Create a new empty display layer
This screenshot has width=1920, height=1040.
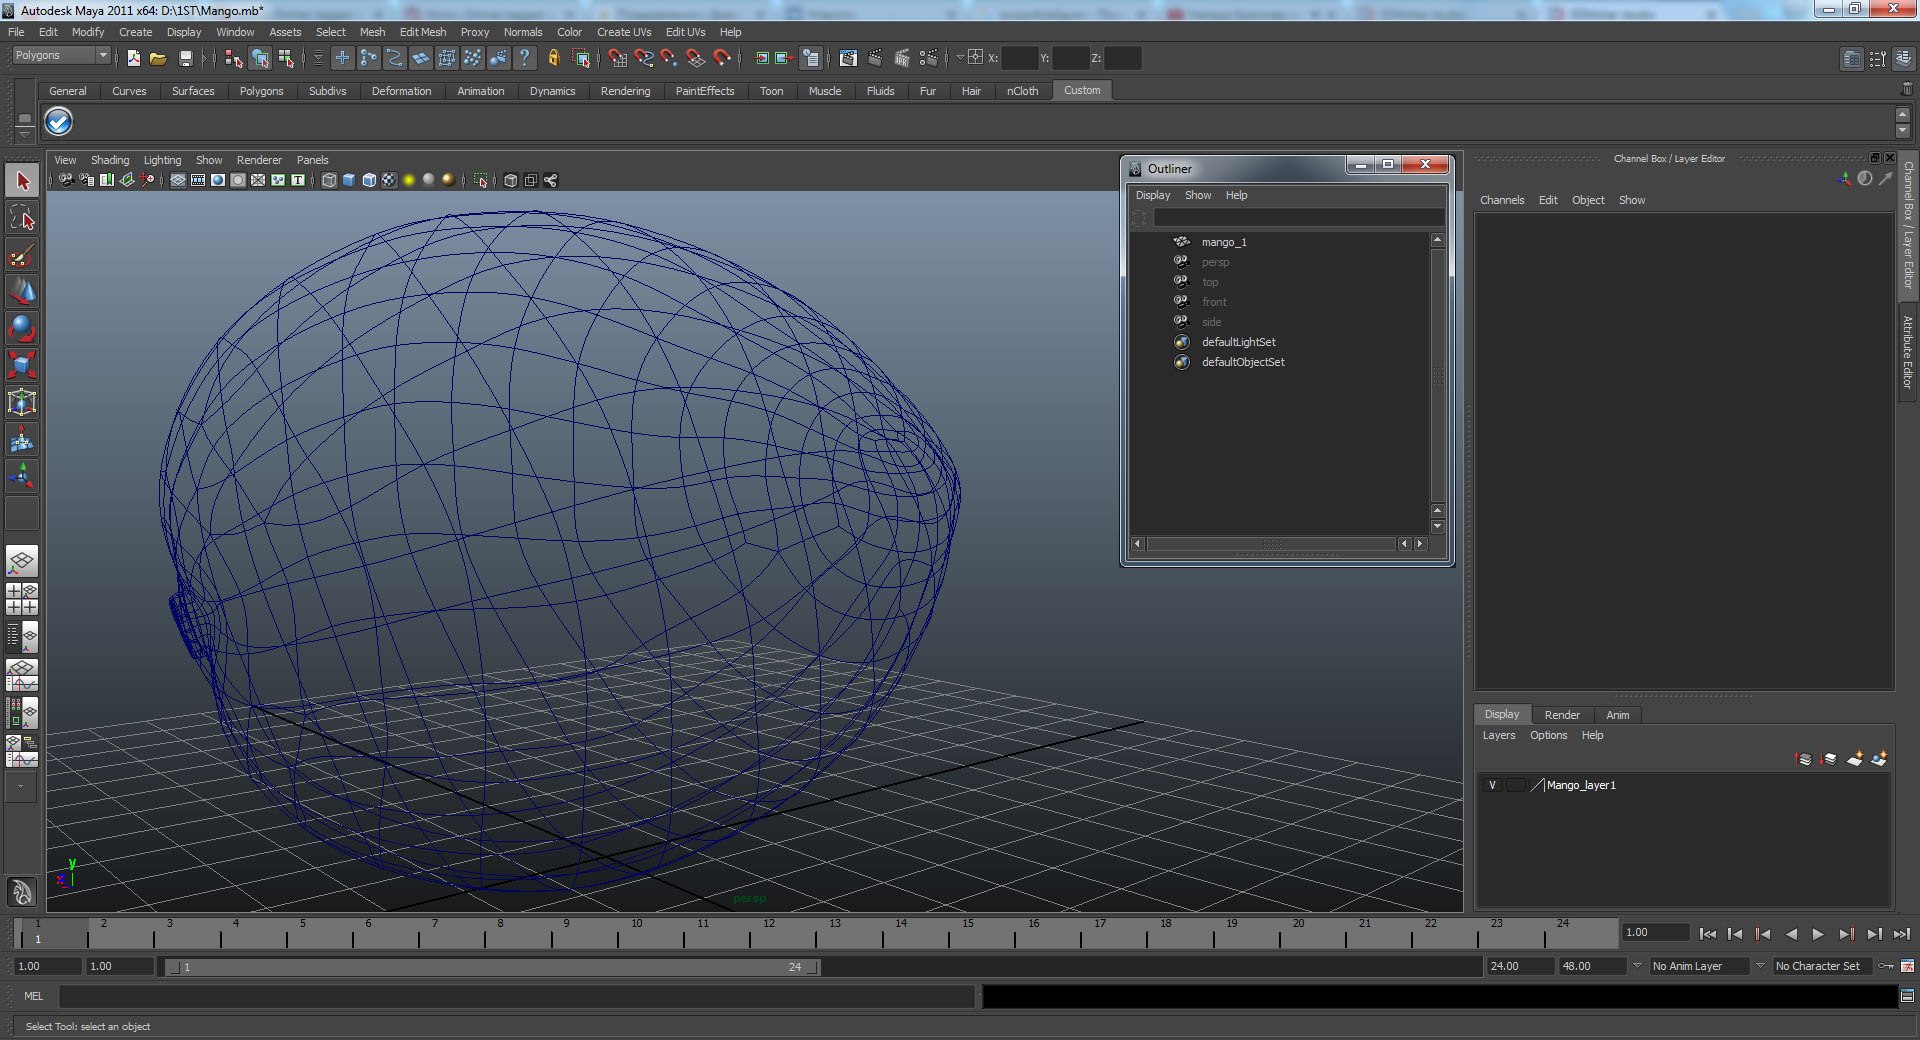(x=1855, y=759)
